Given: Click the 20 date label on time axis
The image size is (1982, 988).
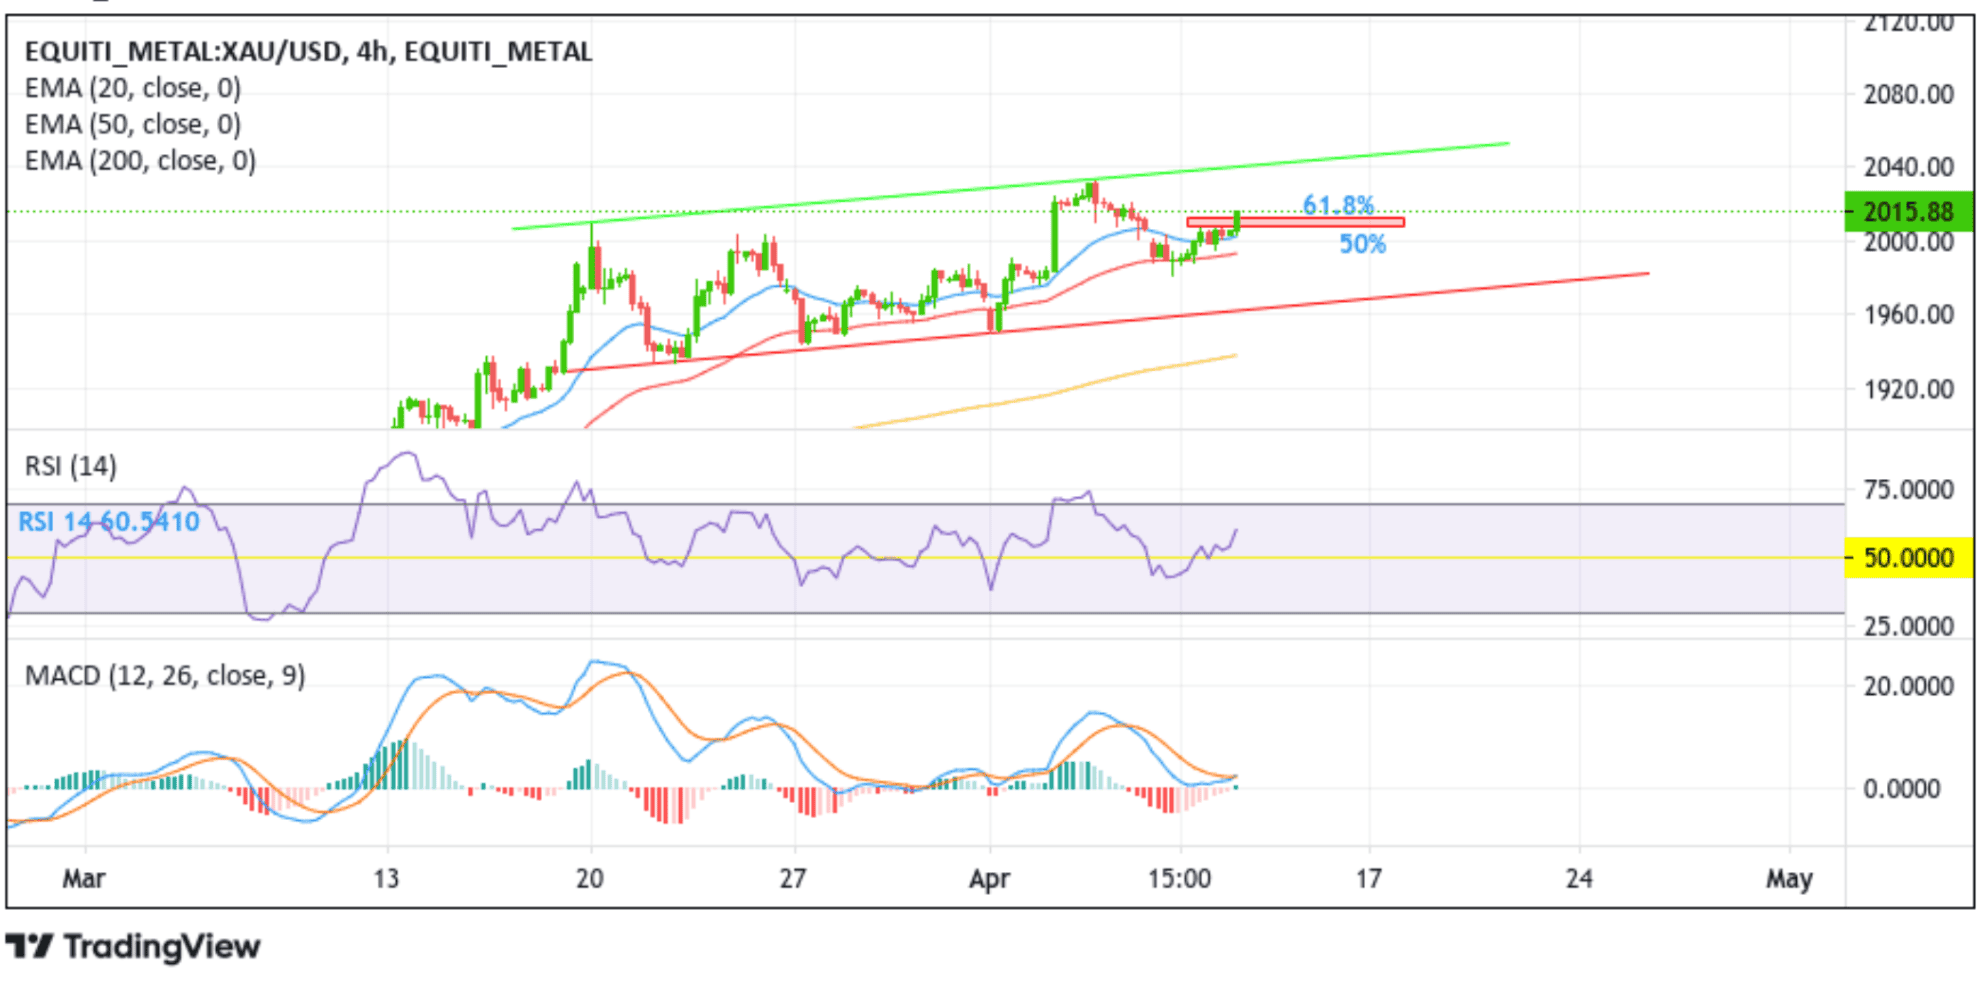Looking at the screenshot, I should [x=589, y=878].
